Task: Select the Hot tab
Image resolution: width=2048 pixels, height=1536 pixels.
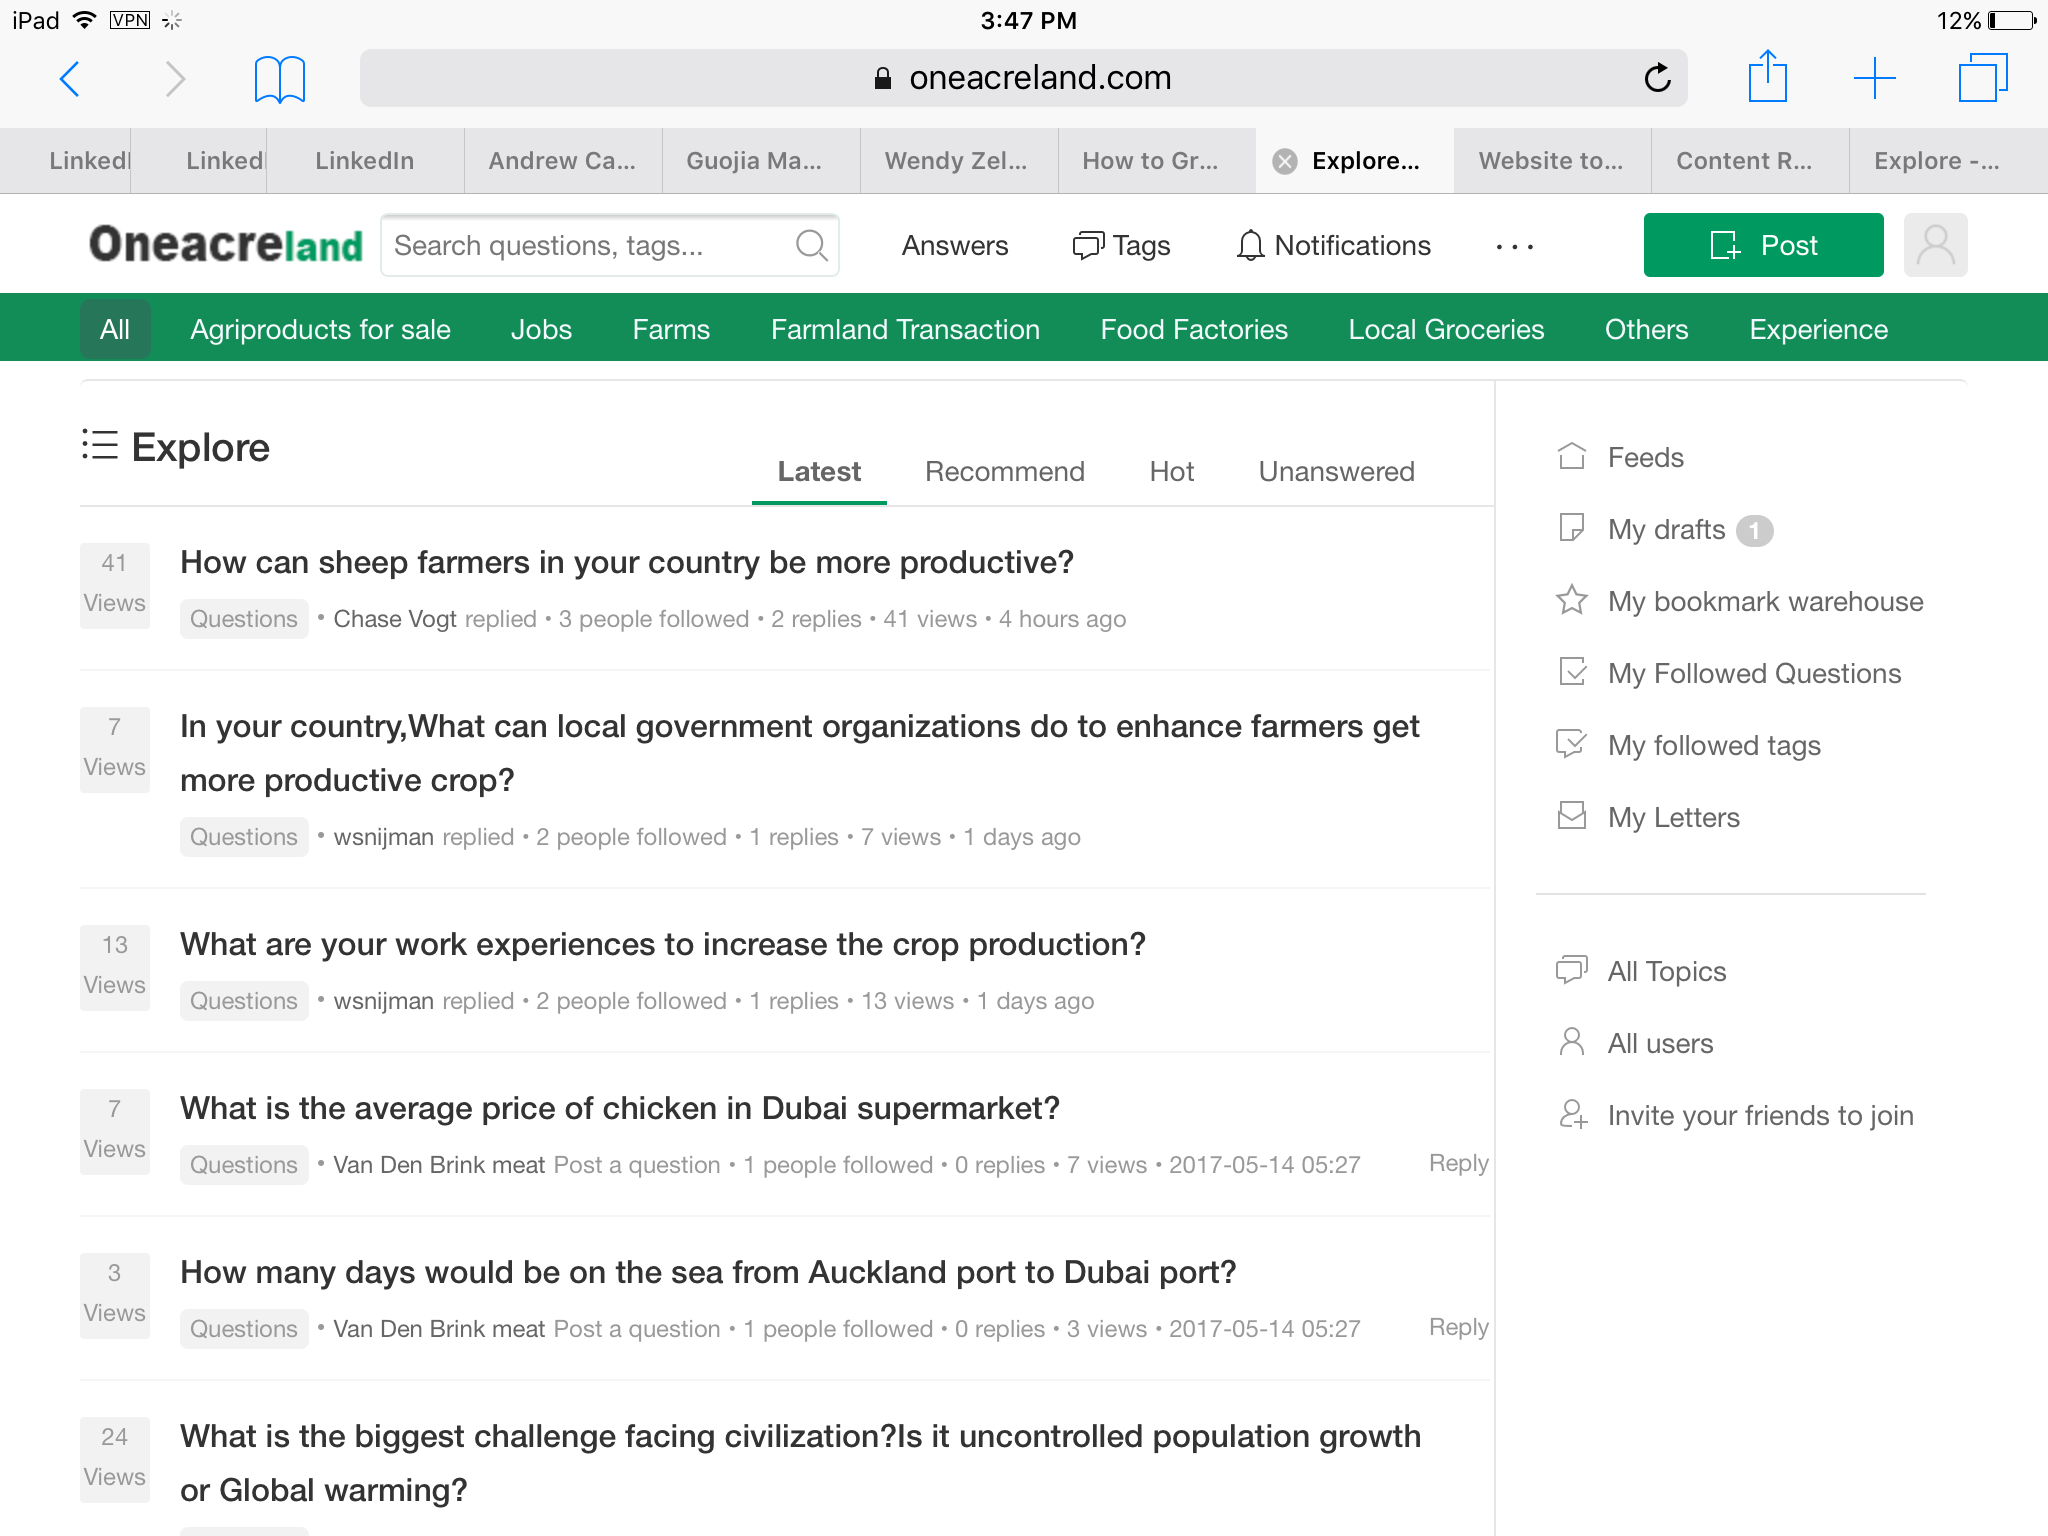Action: (1171, 471)
